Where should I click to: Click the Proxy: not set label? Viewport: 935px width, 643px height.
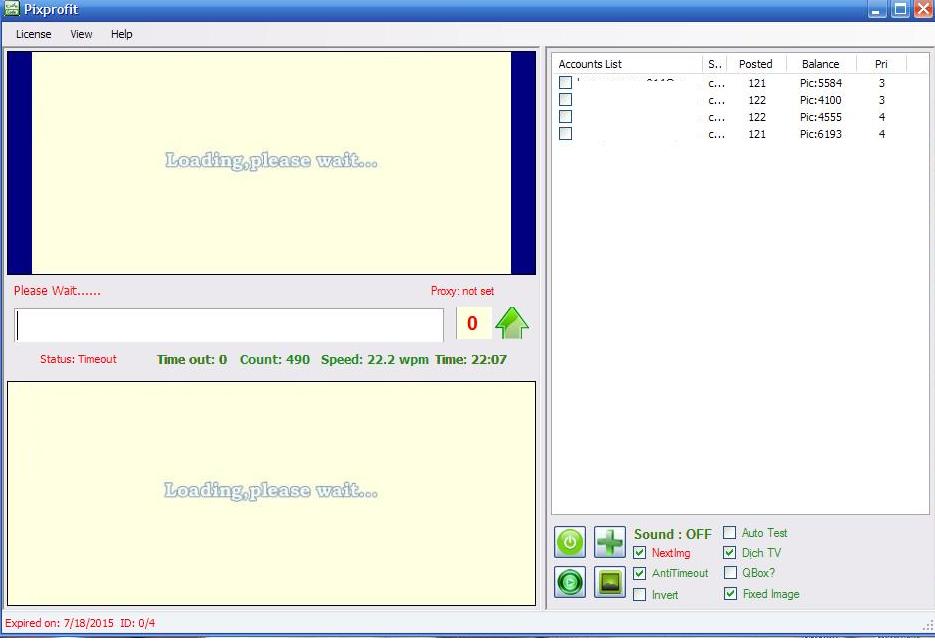pyautogui.click(x=462, y=291)
